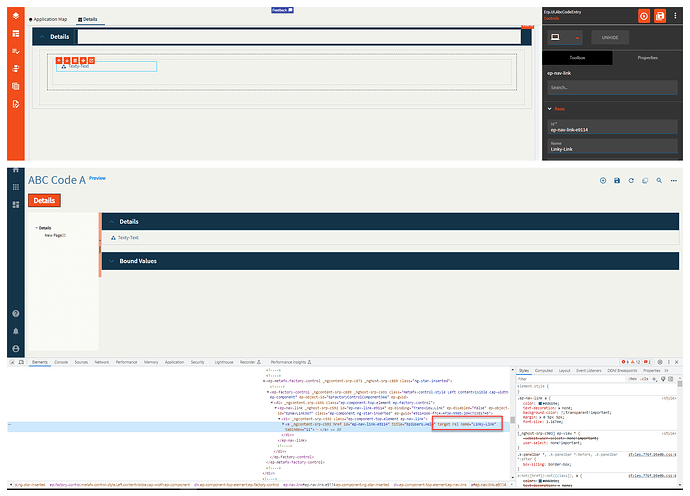Switch to DevTools Security tab
This screenshot has height=496, width=690.
tap(198, 362)
